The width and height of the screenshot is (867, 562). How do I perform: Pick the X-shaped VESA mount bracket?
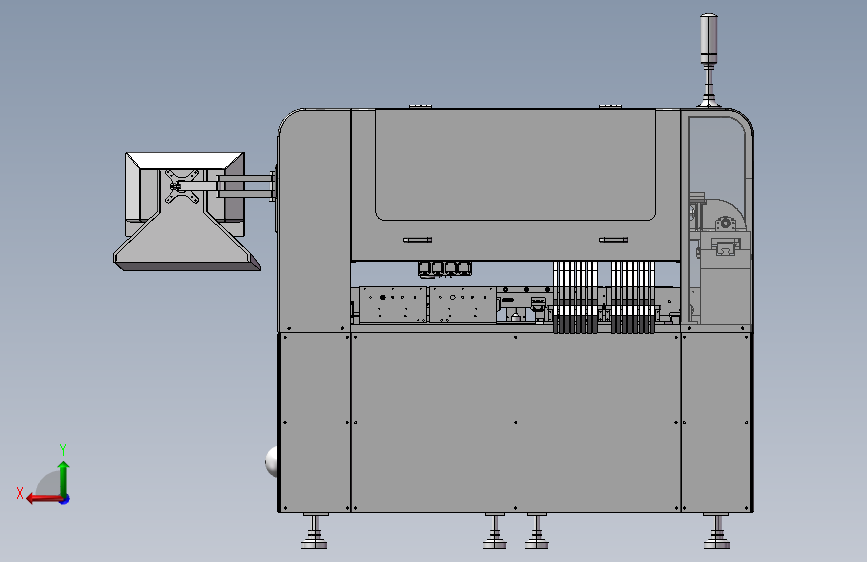click(x=182, y=186)
